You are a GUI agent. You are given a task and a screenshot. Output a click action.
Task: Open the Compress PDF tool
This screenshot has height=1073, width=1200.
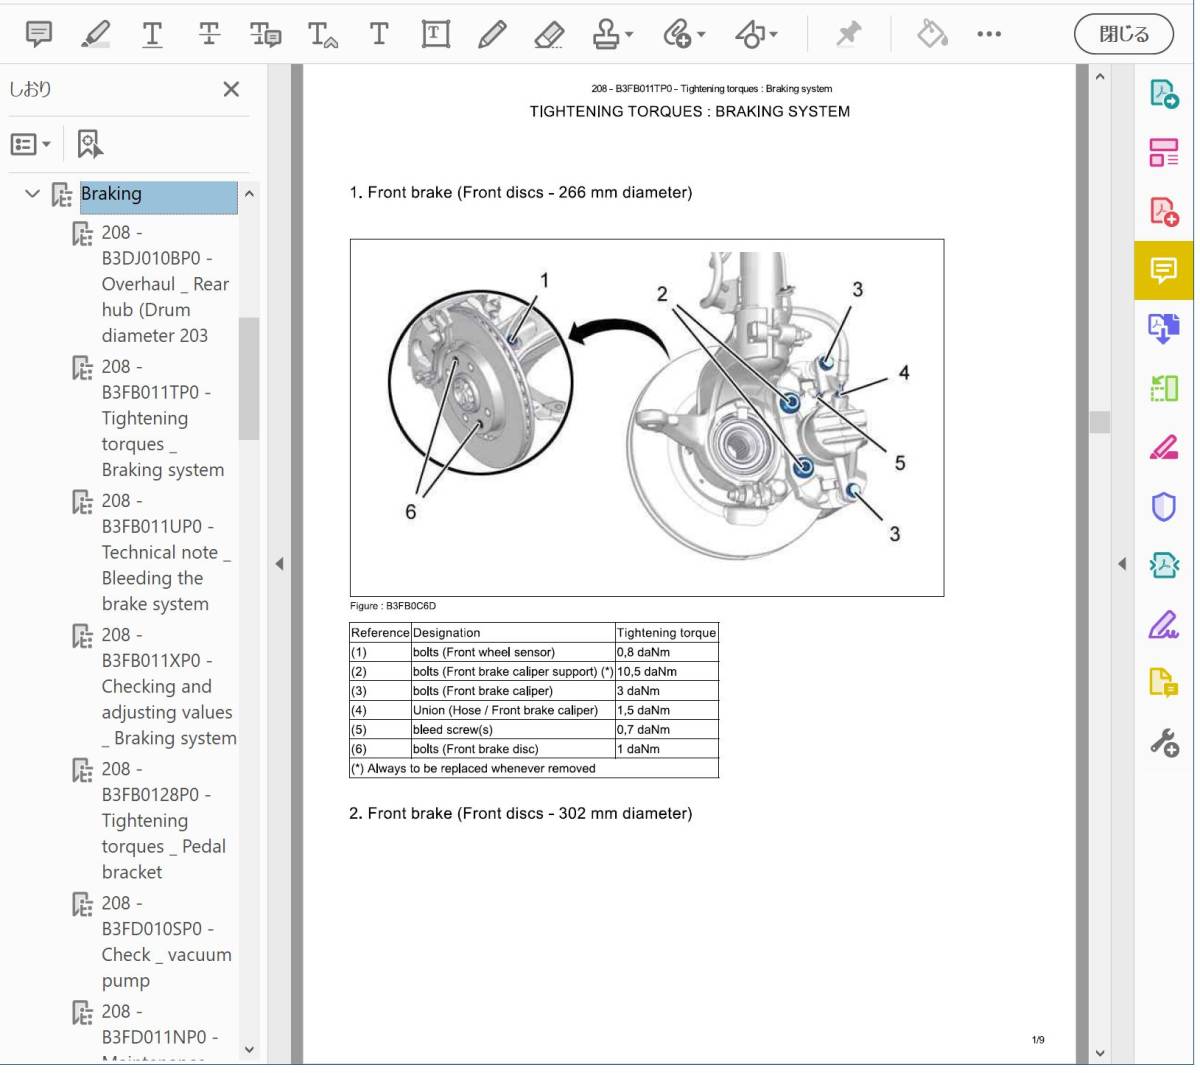click(1164, 565)
